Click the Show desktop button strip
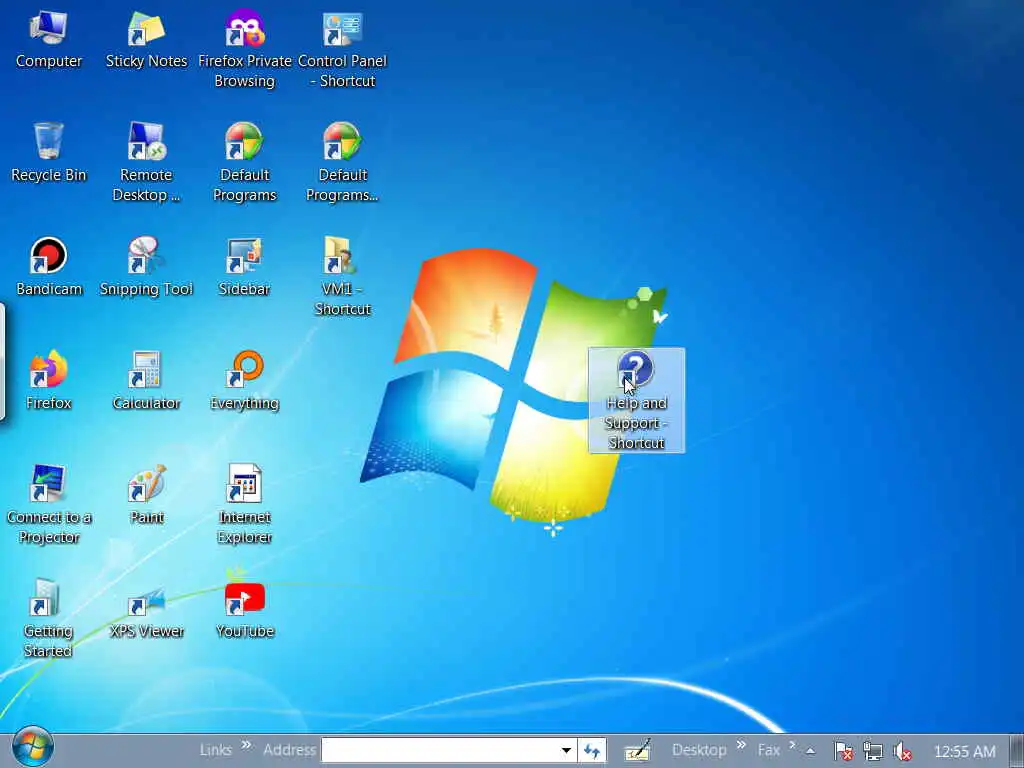The width and height of the screenshot is (1024, 768). pos(1017,750)
